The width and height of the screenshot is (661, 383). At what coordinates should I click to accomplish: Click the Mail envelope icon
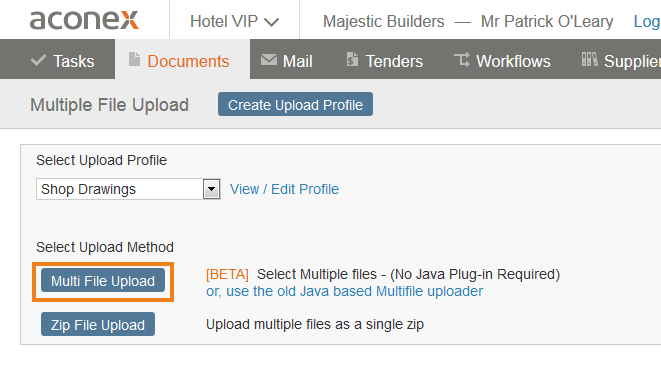(x=269, y=60)
